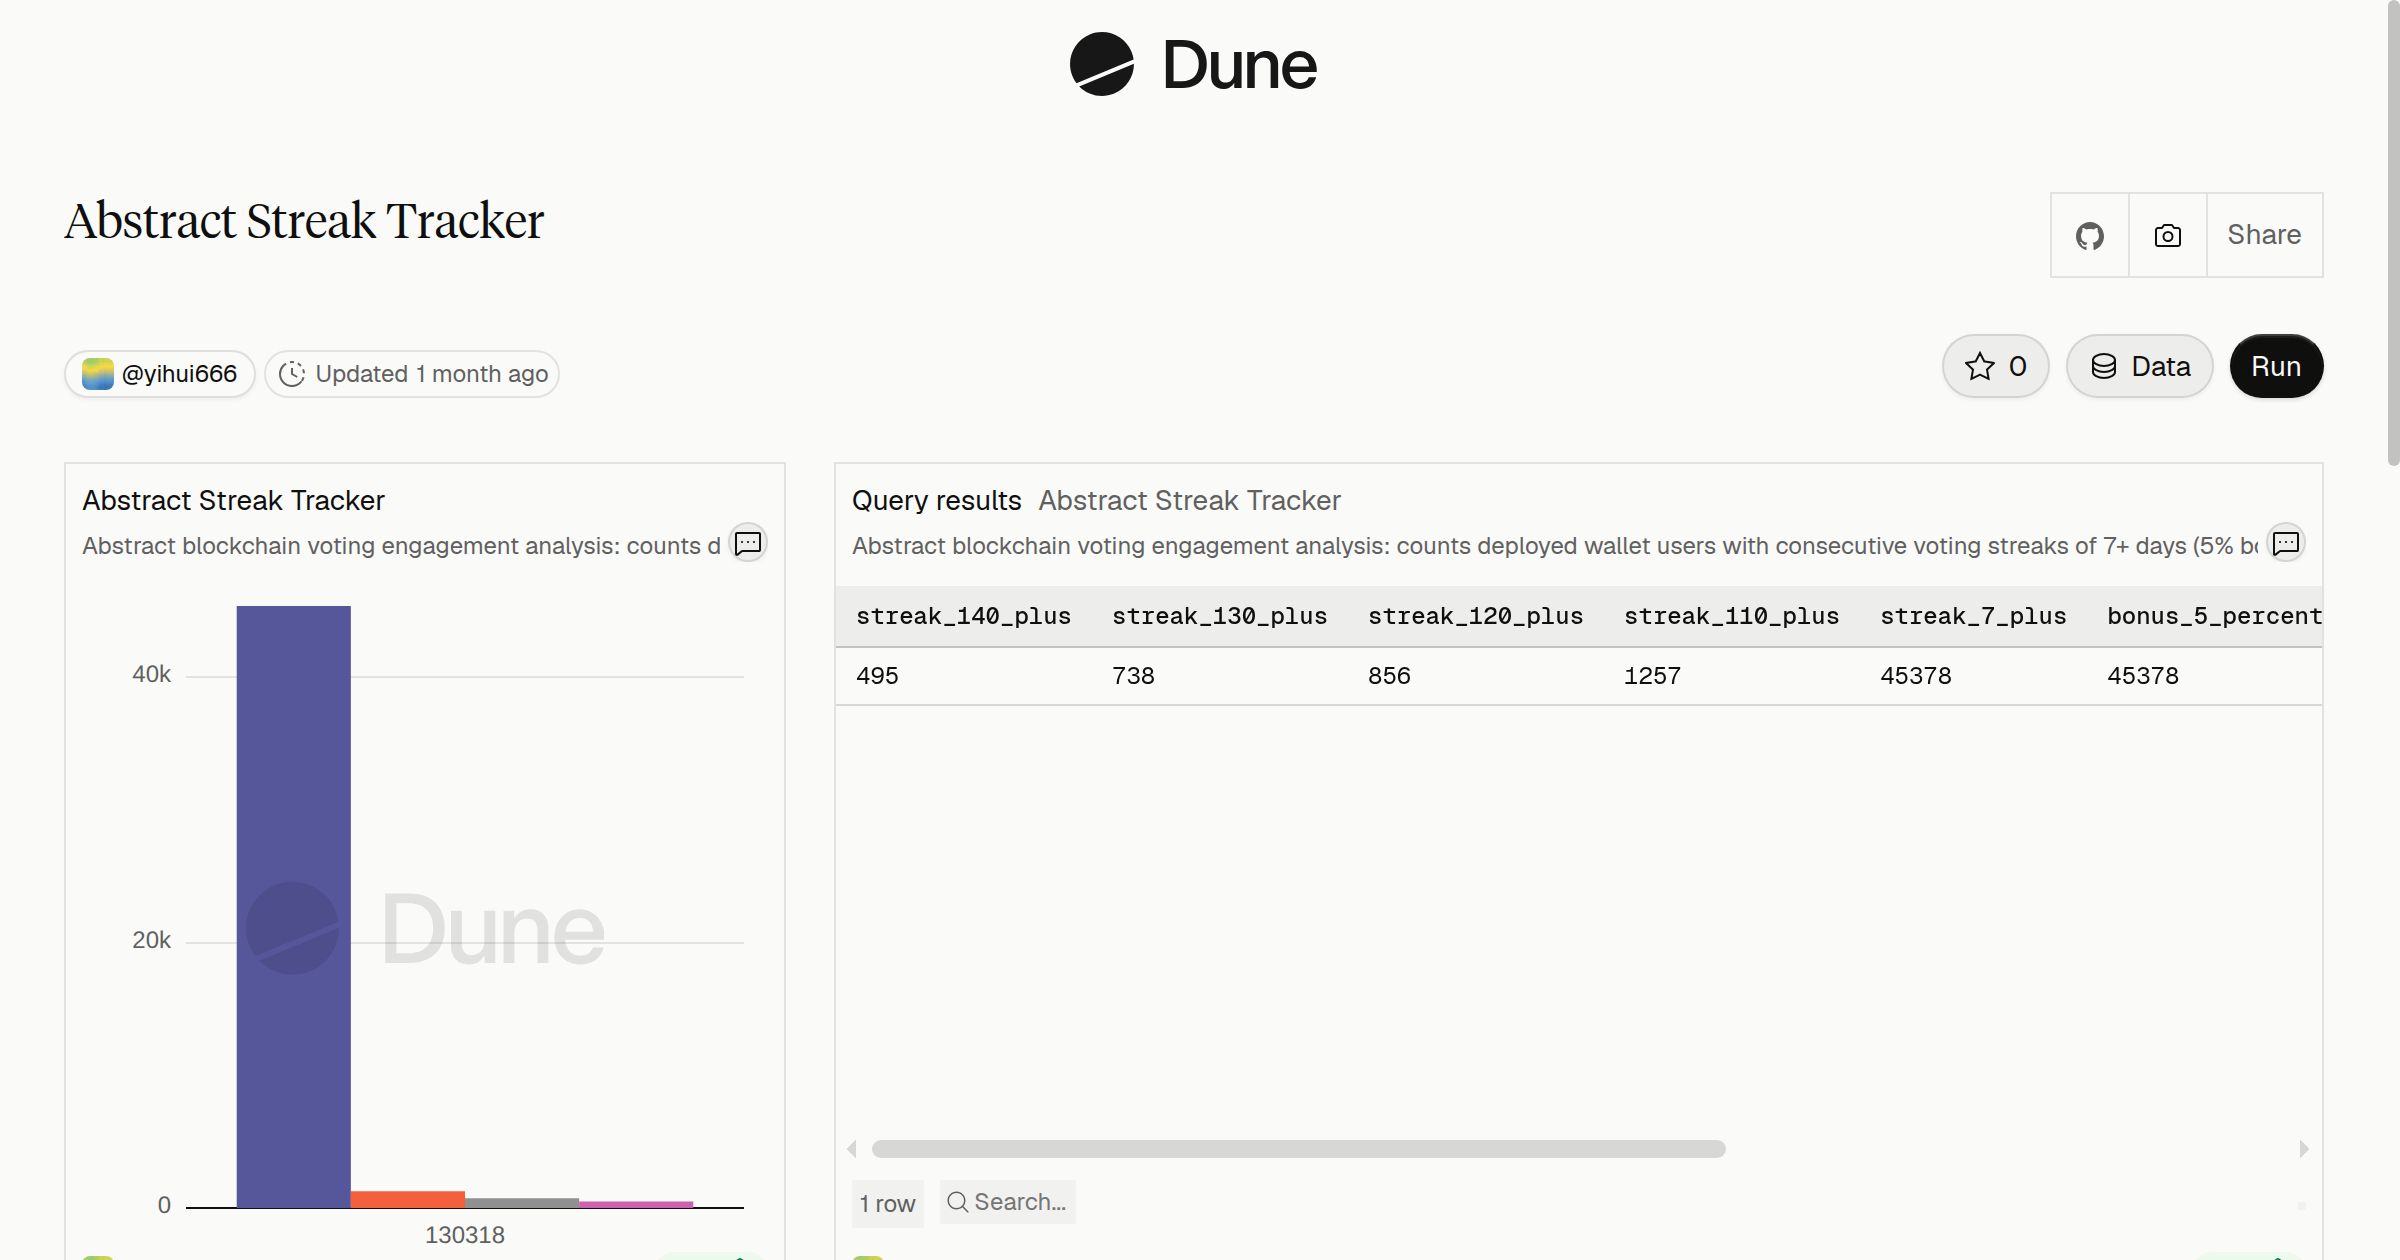Click the clock icon beside Updated

point(291,374)
